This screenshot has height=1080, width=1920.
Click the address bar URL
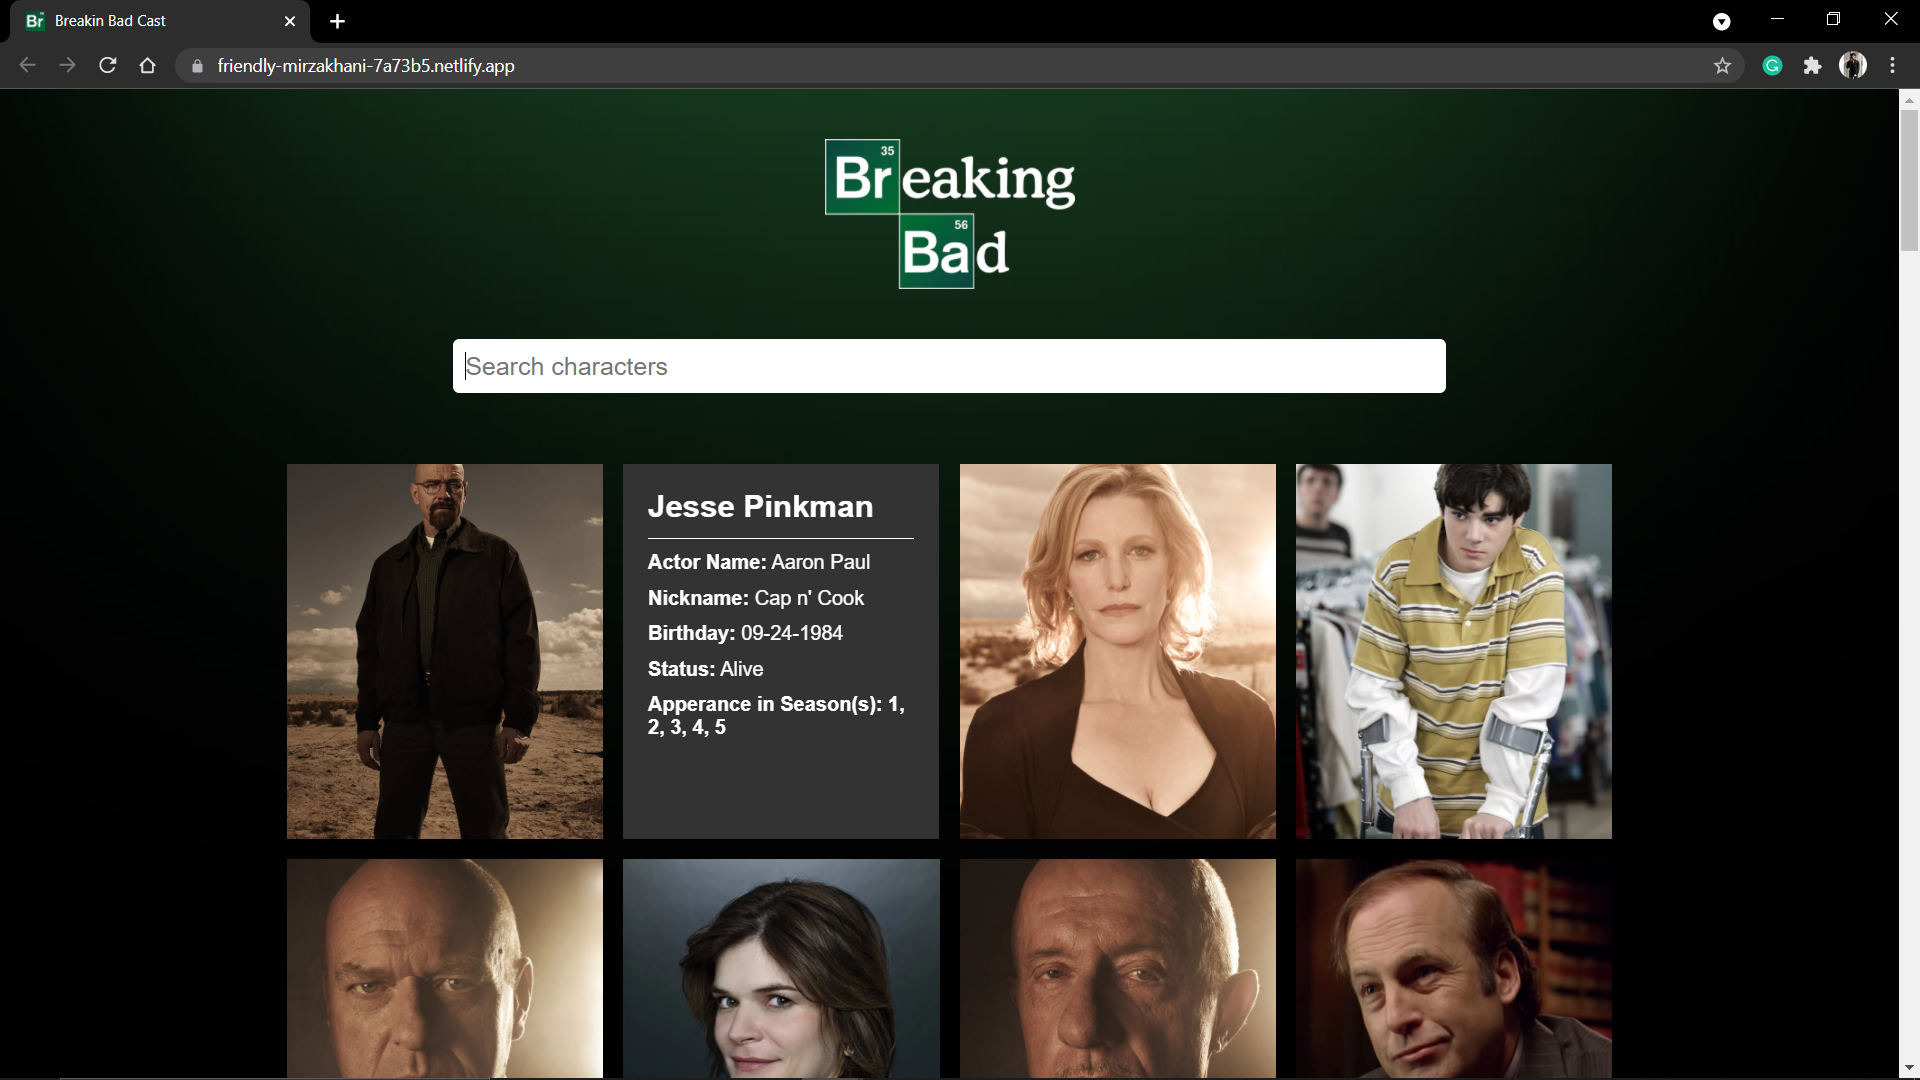(x=366, y=66)
